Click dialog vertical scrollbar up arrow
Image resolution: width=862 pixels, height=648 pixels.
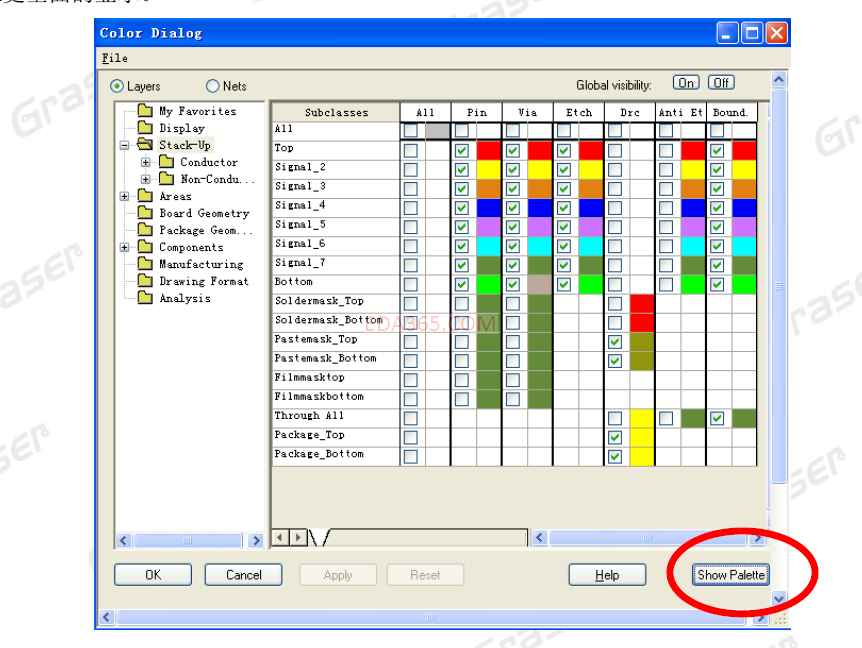778,80
